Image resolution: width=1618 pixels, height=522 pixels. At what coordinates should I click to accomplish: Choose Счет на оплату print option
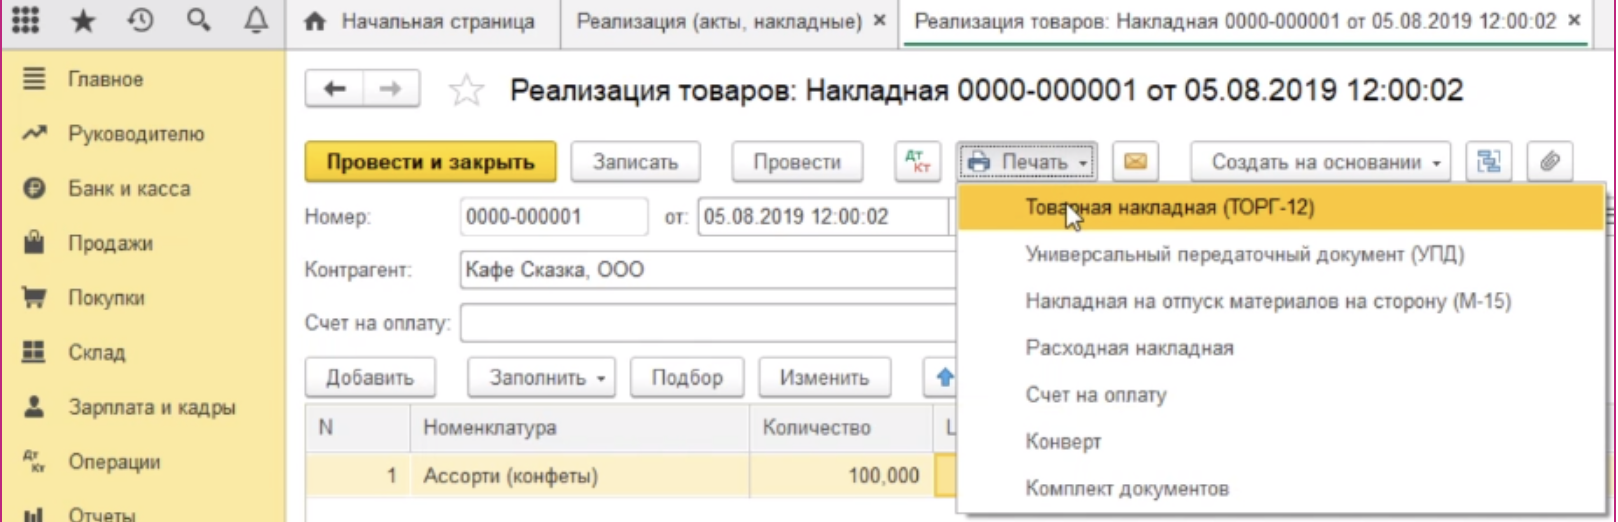pos(1095,395)
